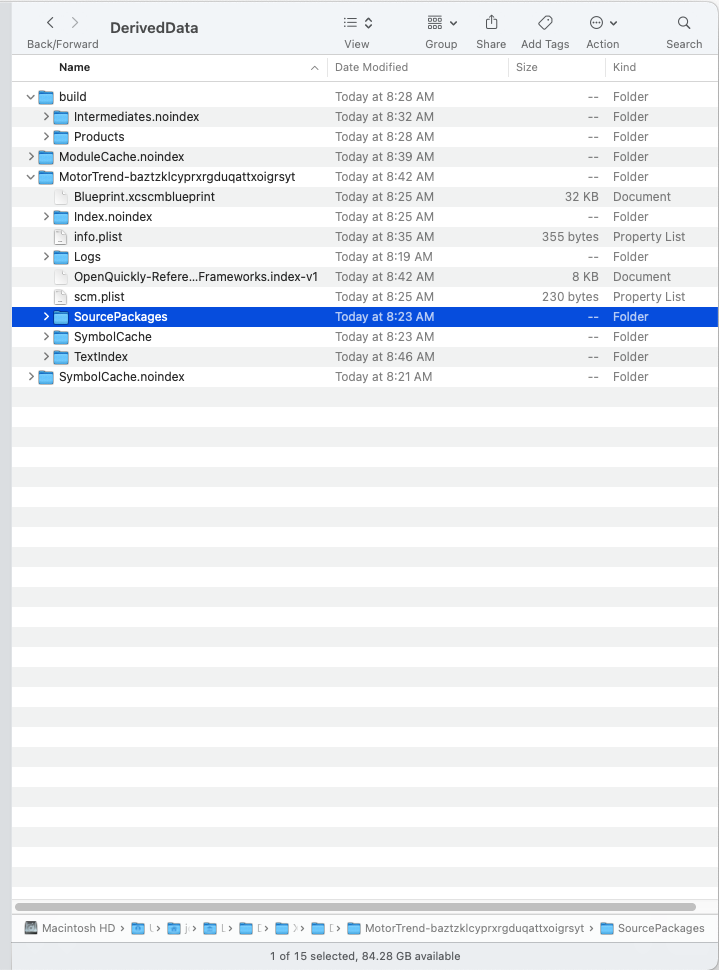Click the DerivedData window title
Screen dimensions: 719x970
[154, 28]
